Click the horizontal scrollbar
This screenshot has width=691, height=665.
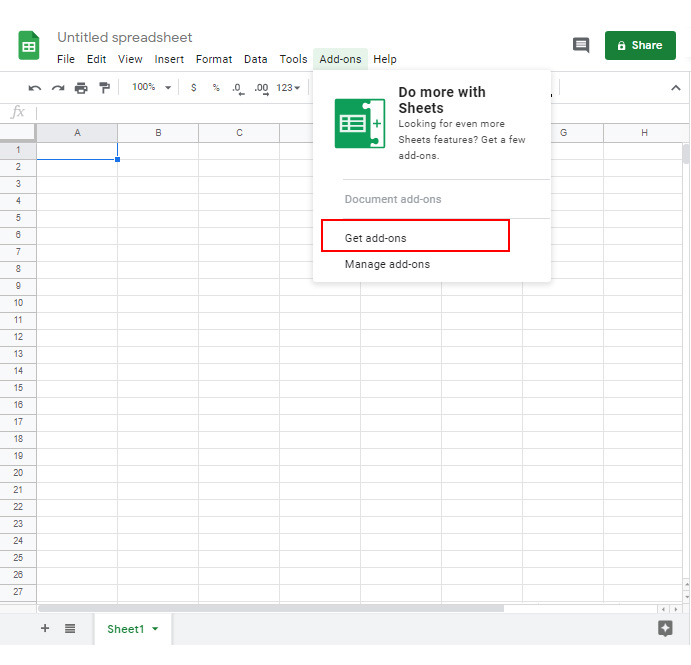[271, 609]
